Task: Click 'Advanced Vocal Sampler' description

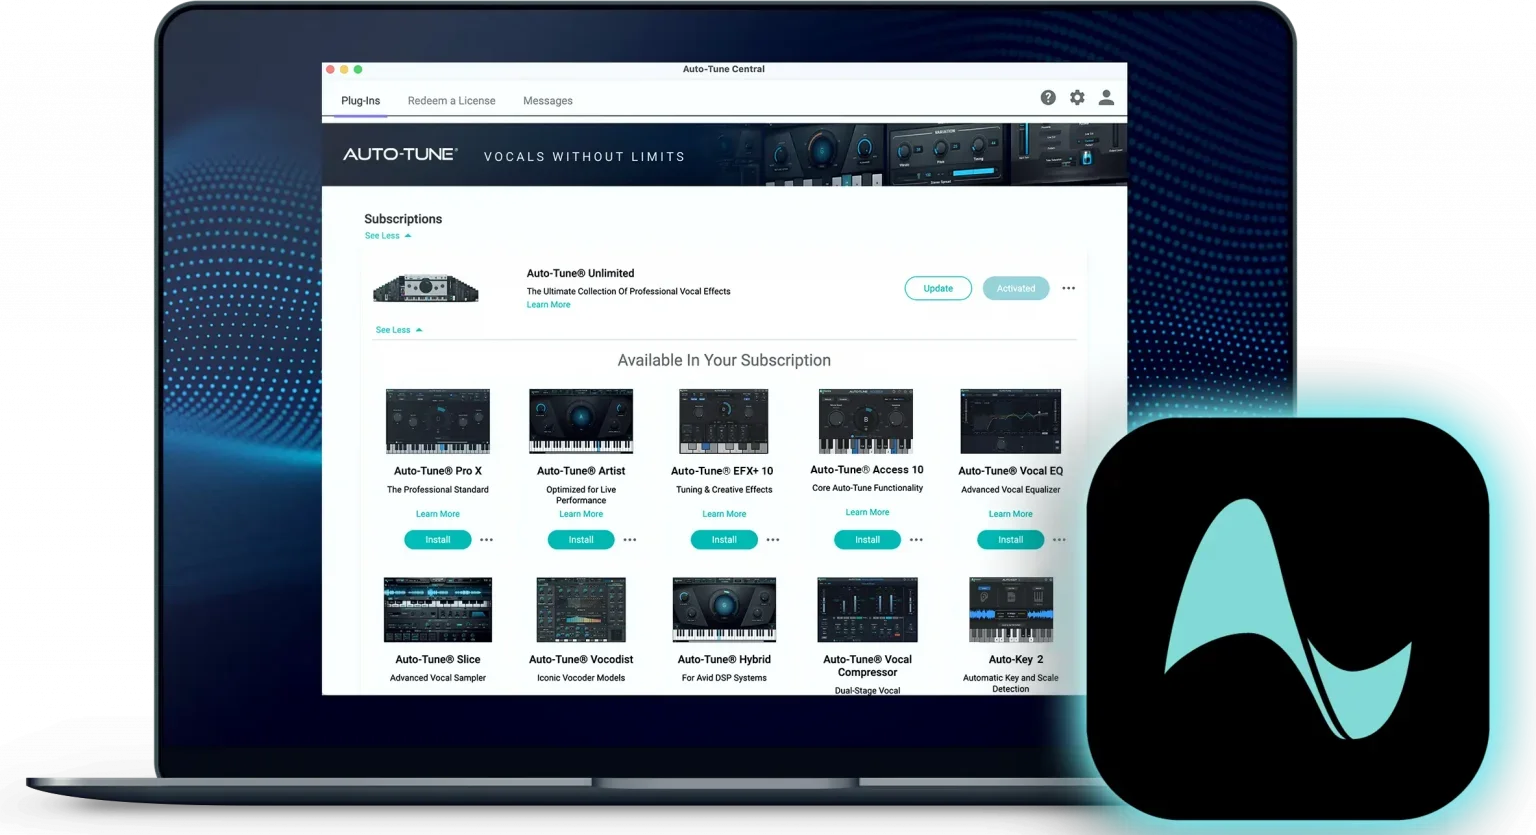Action: pyautogui.click(x=438, y=678)
